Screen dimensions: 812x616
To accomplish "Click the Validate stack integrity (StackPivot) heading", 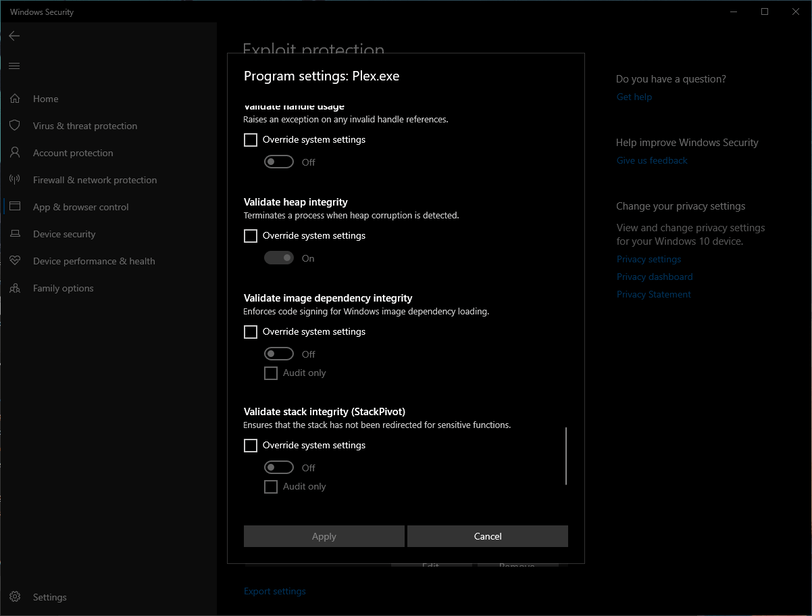I will [x=324, y=412].
